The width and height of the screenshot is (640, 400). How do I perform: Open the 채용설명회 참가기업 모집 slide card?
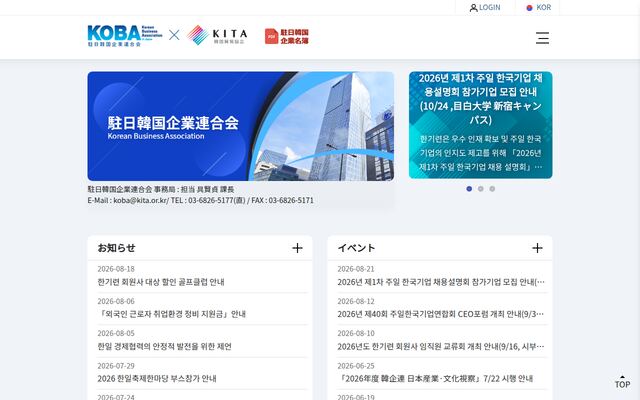480,125
